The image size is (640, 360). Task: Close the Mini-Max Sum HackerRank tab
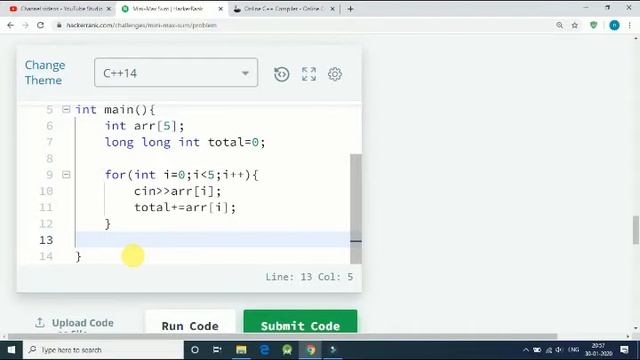point(220,9)
